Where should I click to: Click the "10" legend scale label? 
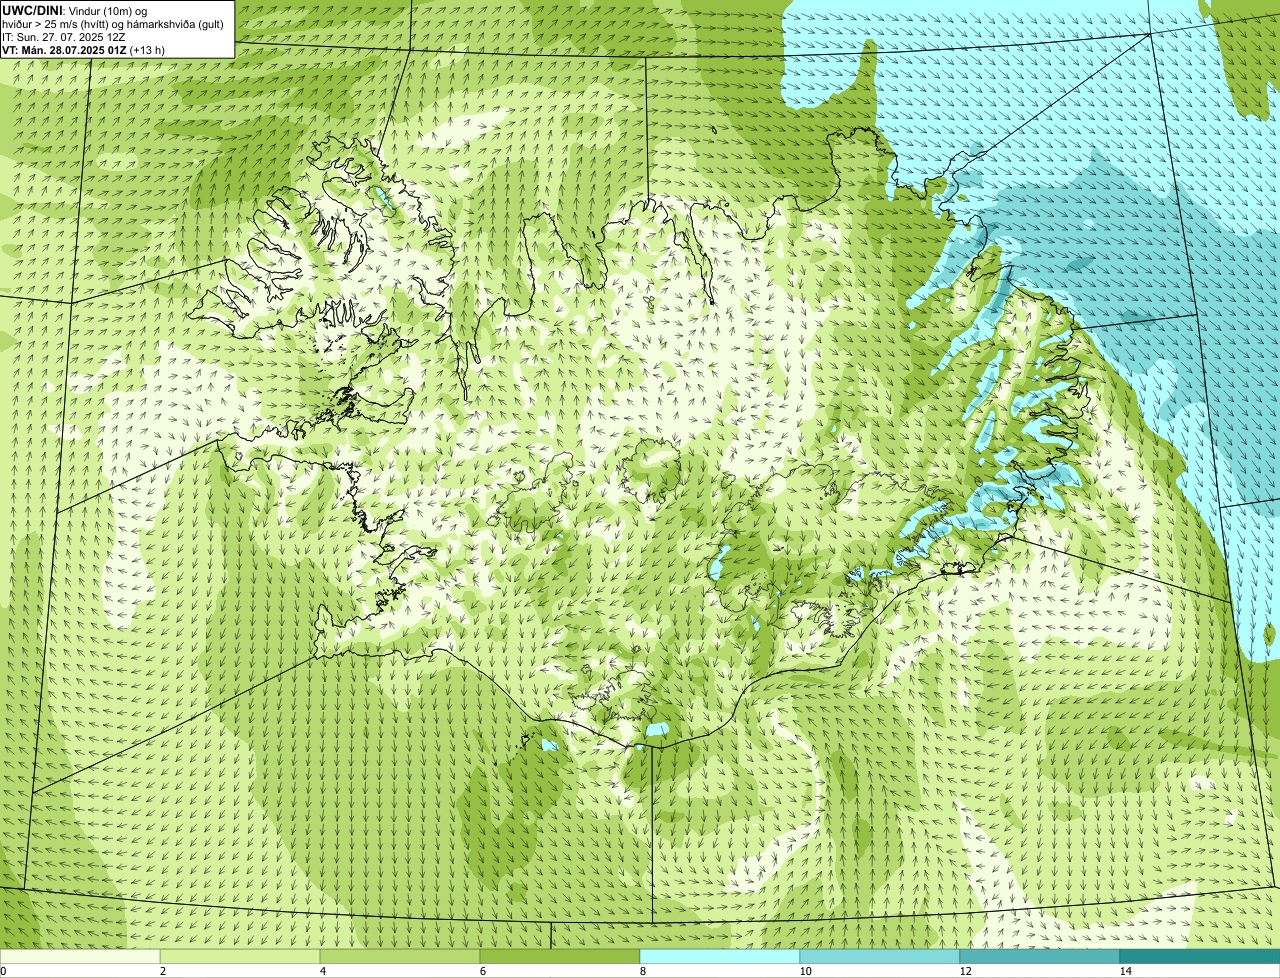coord(805,971)
